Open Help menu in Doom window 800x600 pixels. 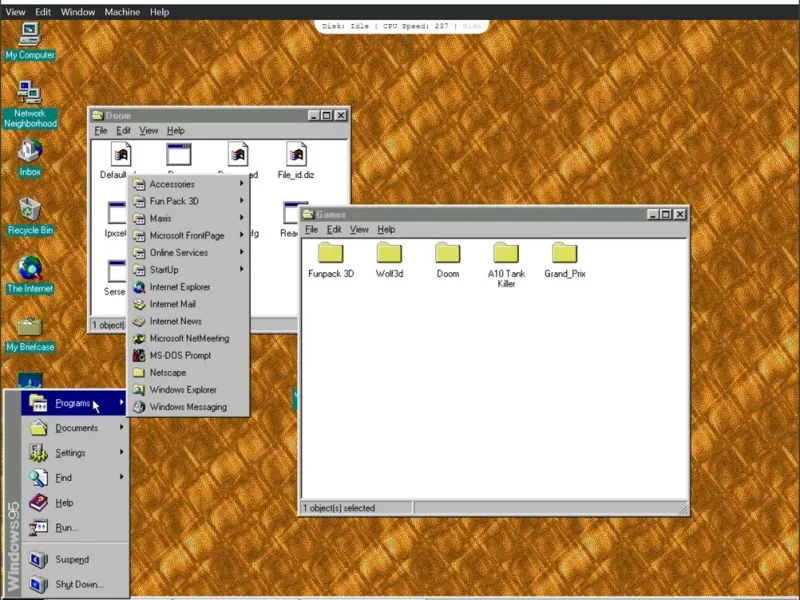click(176, 131)
